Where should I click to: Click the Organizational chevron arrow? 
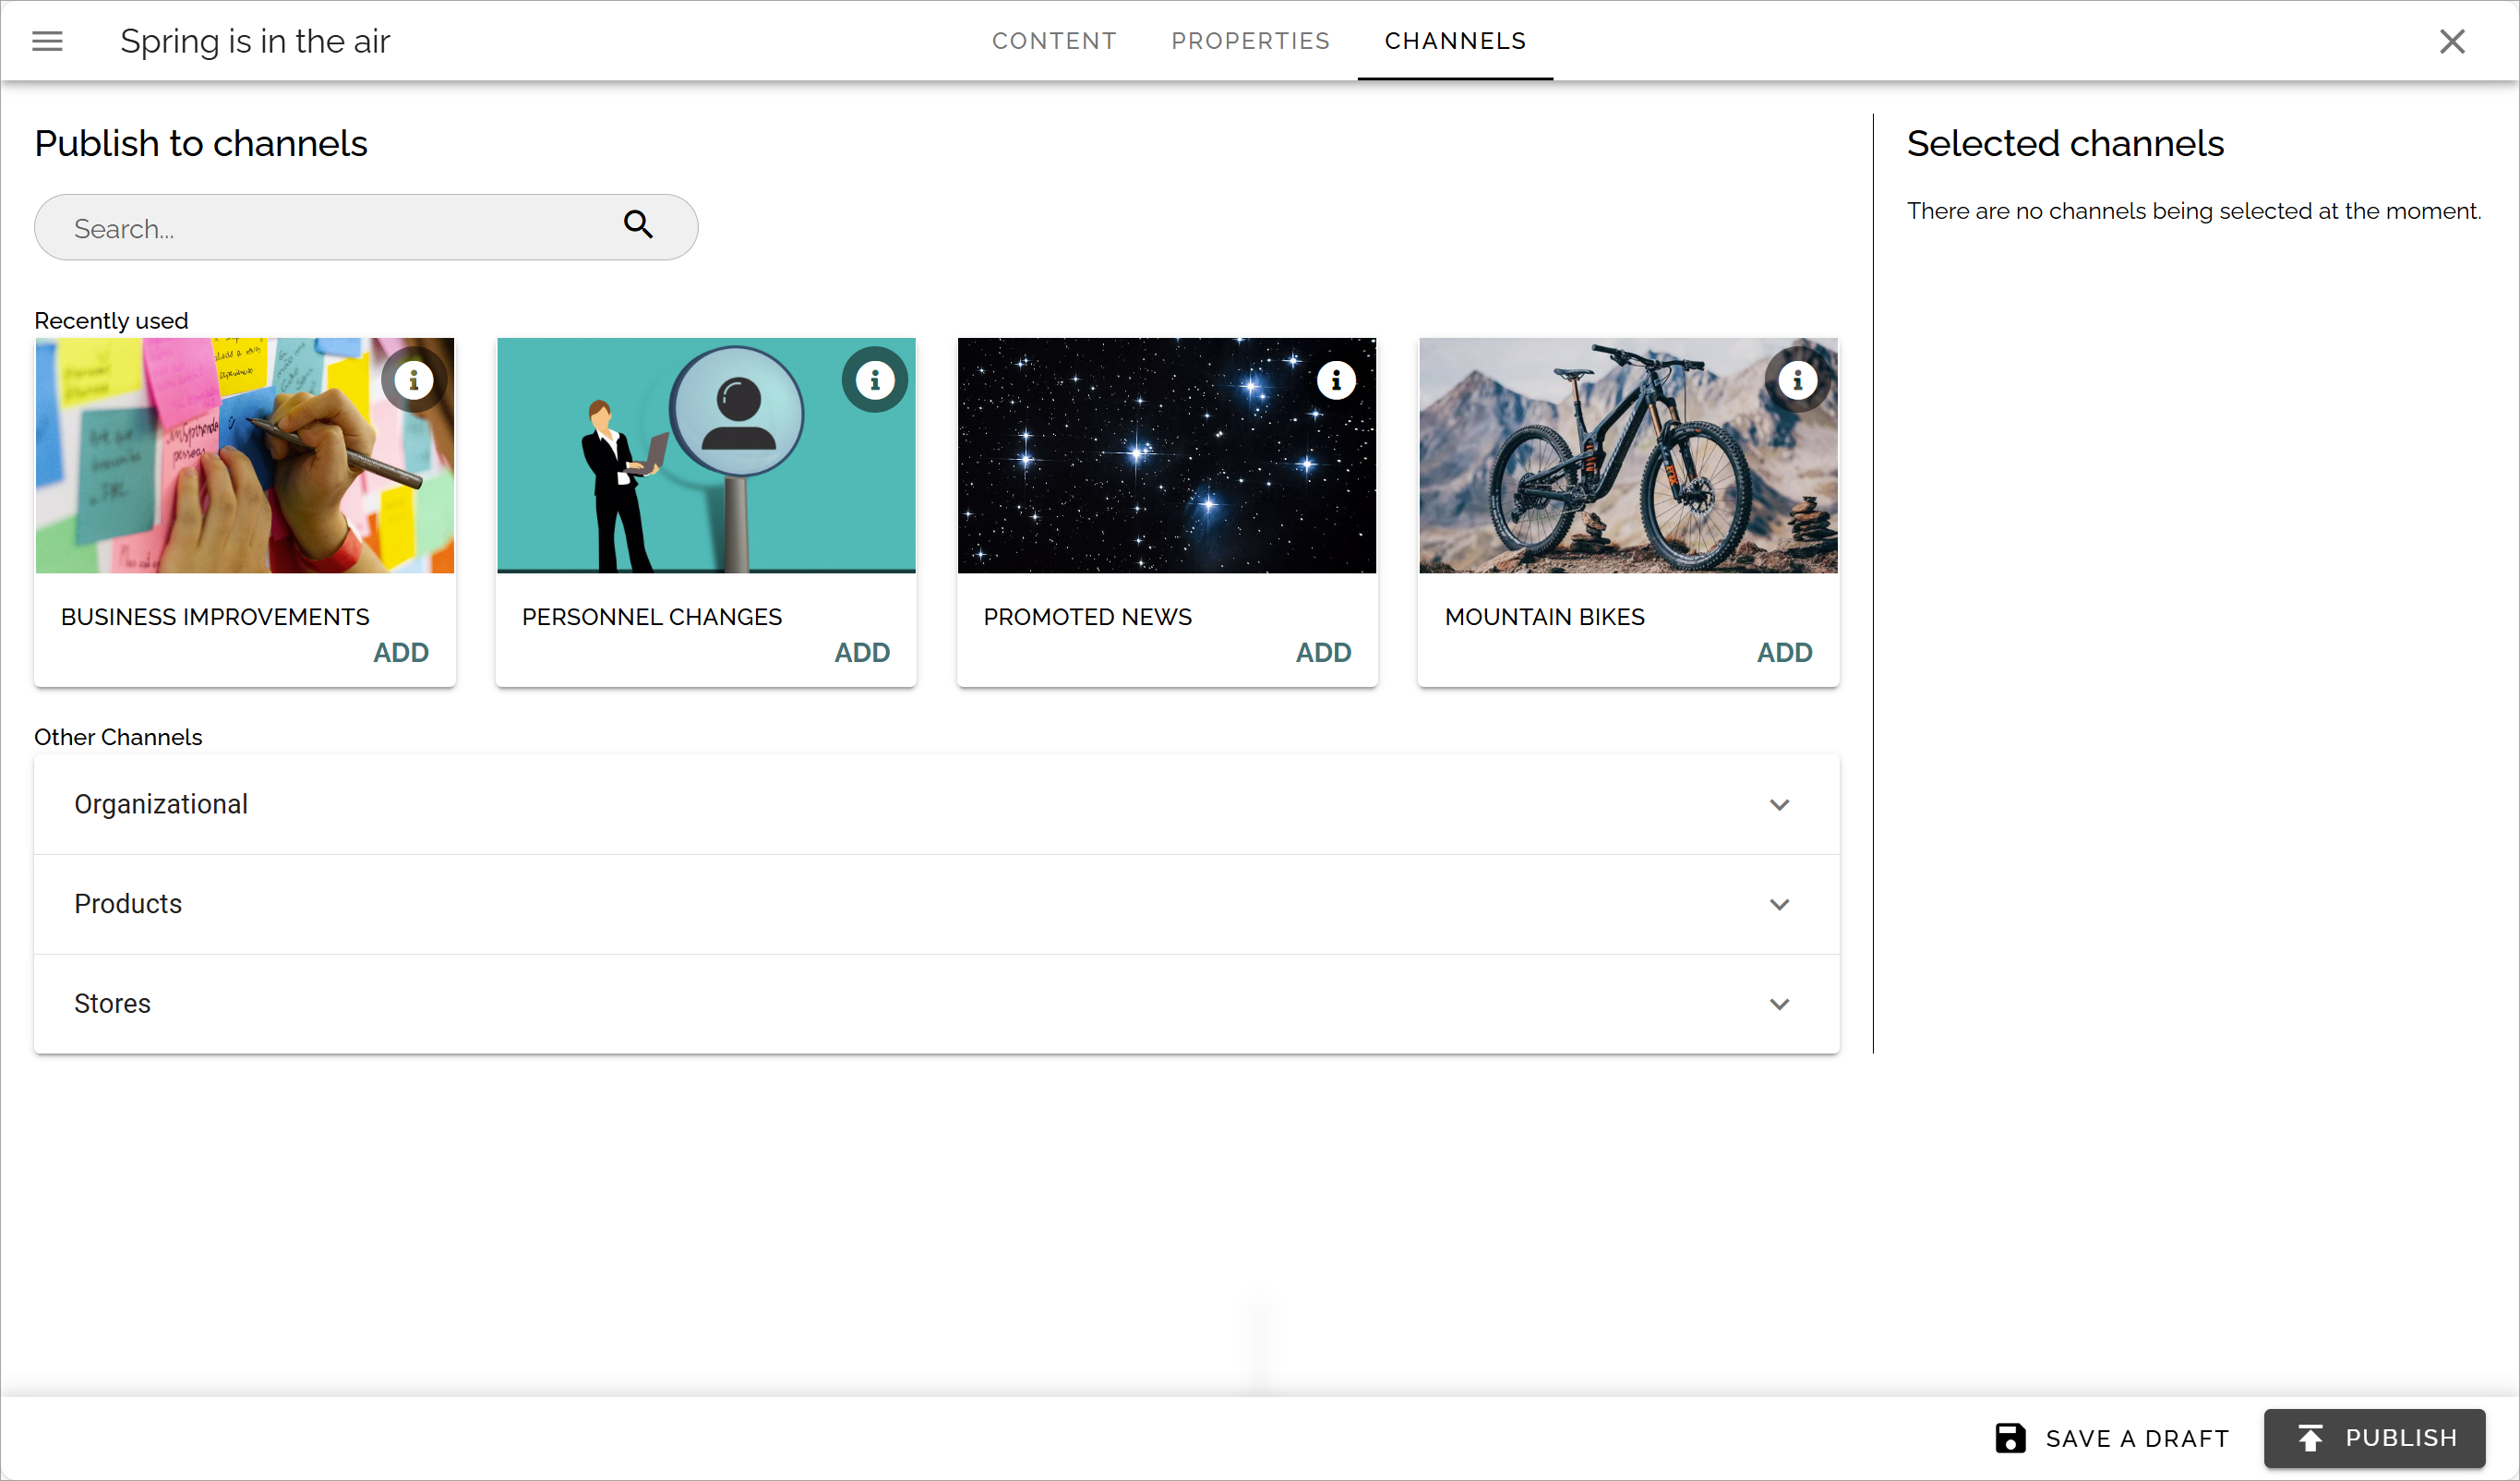pos(1779,804)
